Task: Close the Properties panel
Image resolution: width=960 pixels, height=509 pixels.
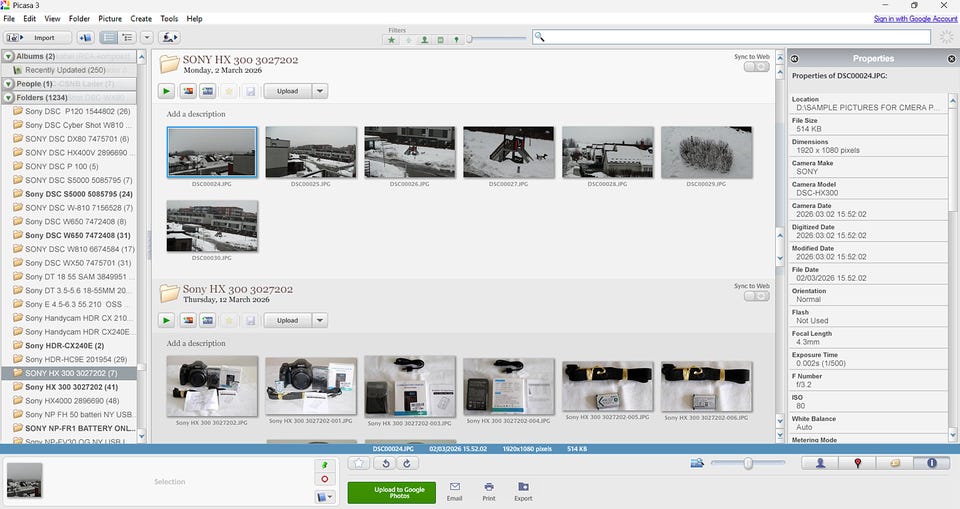Action: coord(951,59)
